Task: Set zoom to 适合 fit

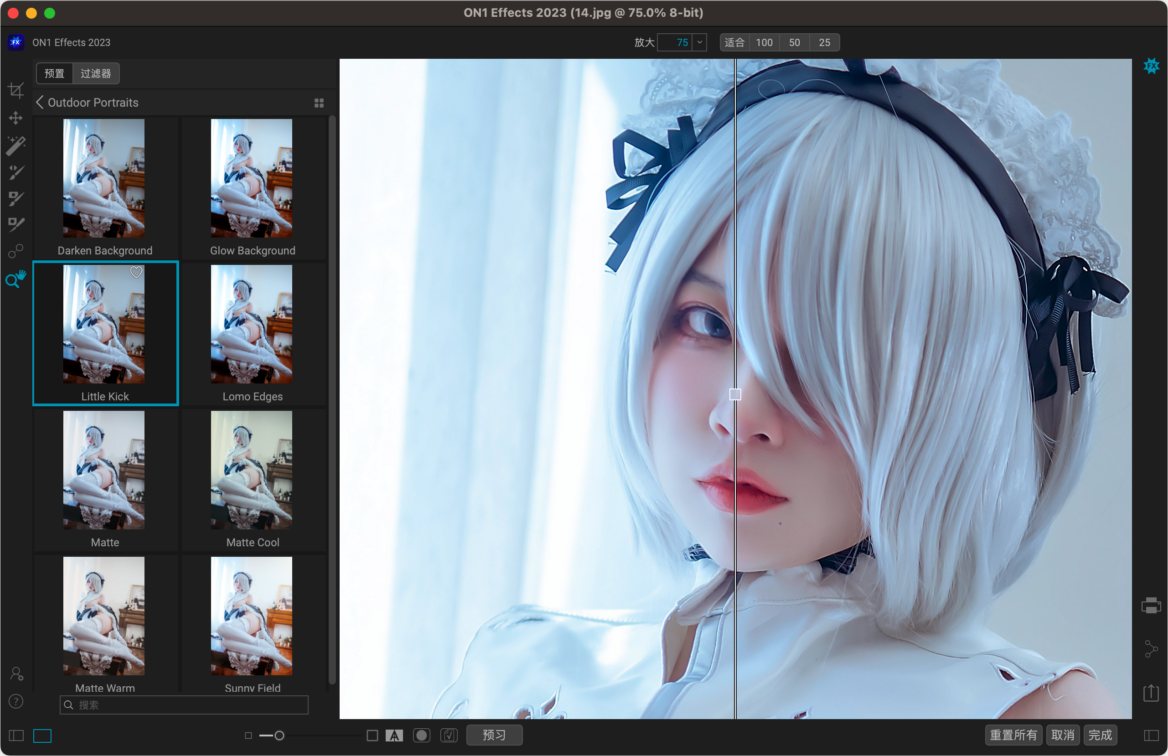Action: pos(734,42)
